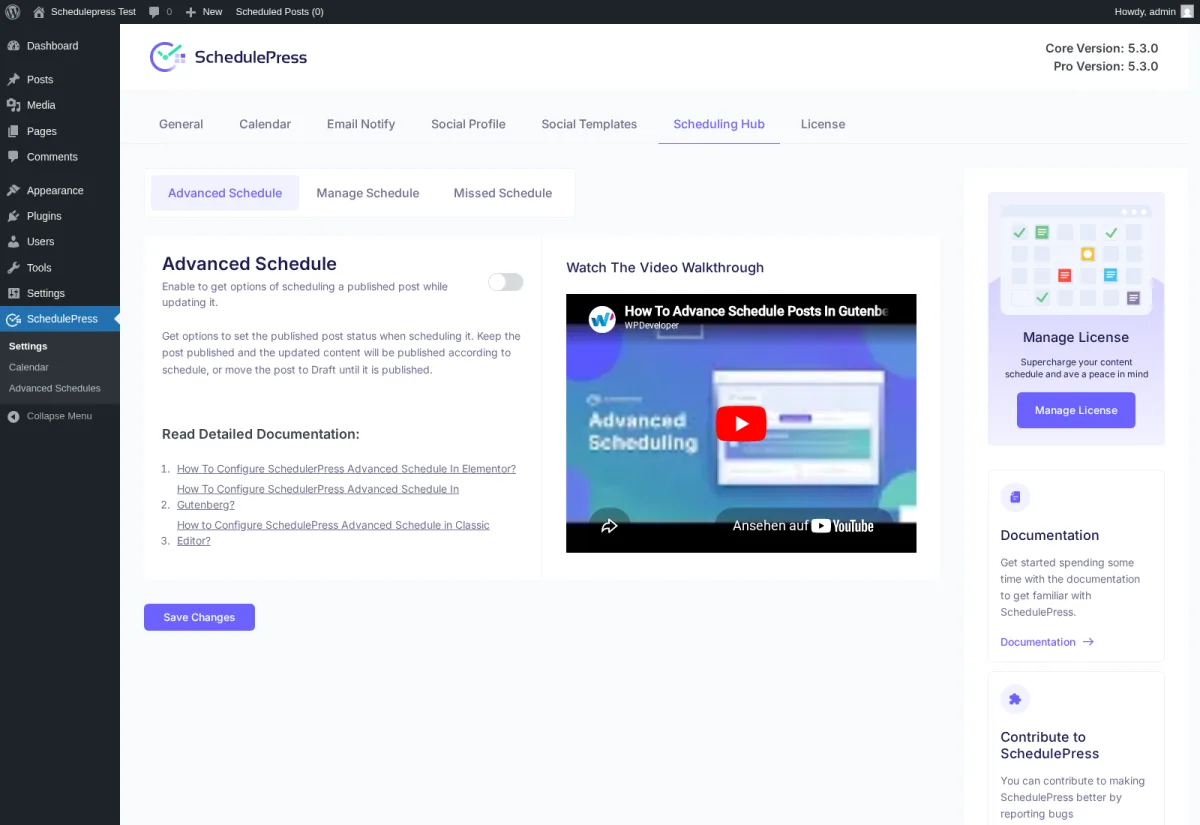Open Scheduled Posts (0) in admin bar
Screen dimensions: 1200x825
pos(279,12)
